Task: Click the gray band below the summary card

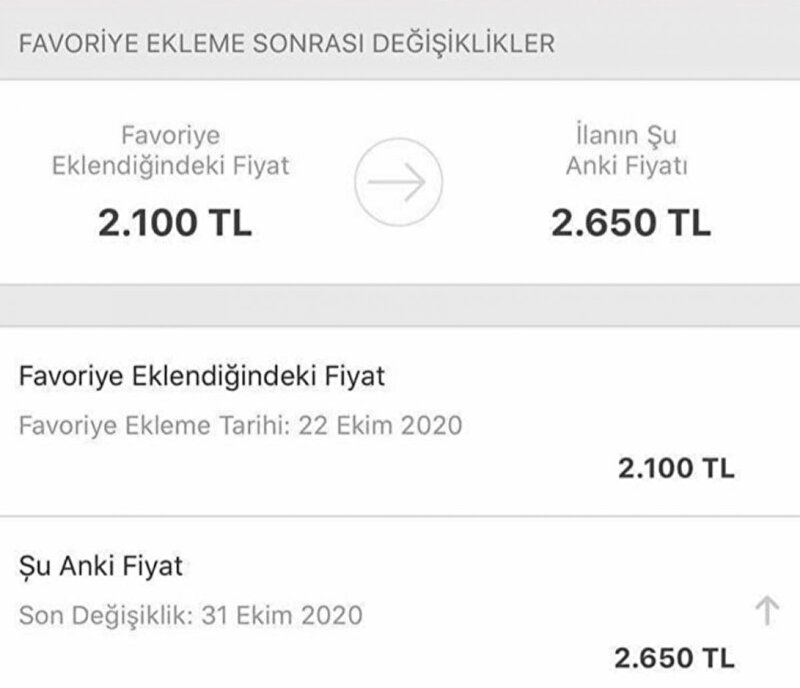Action: point(400,305)
